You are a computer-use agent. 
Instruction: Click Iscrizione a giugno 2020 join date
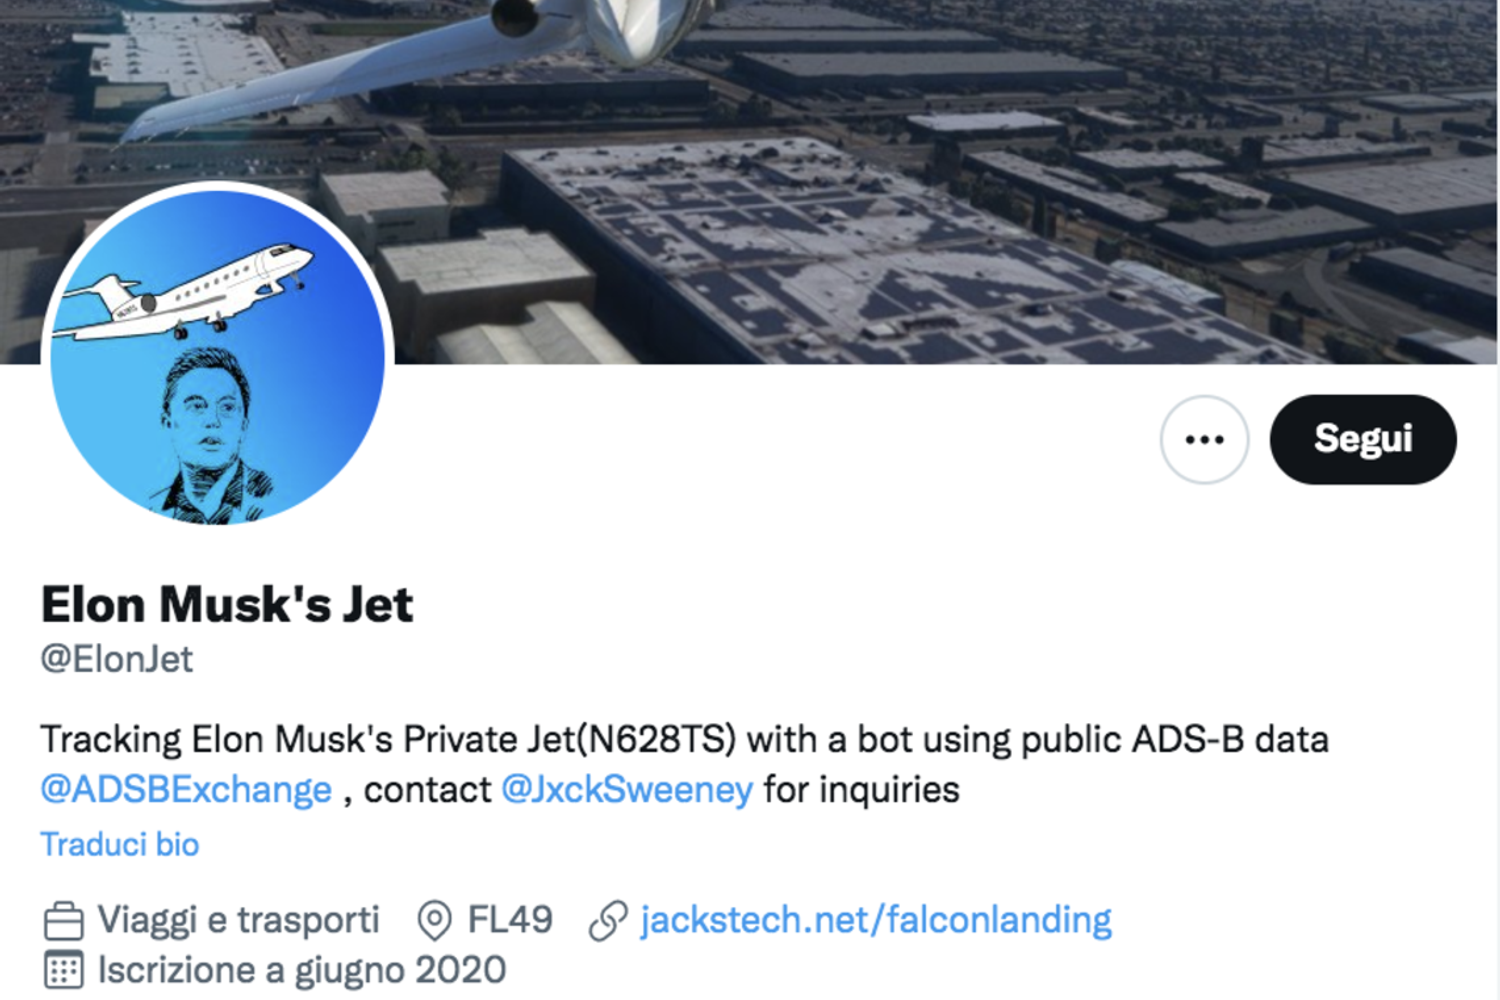[x=300, y=968]
